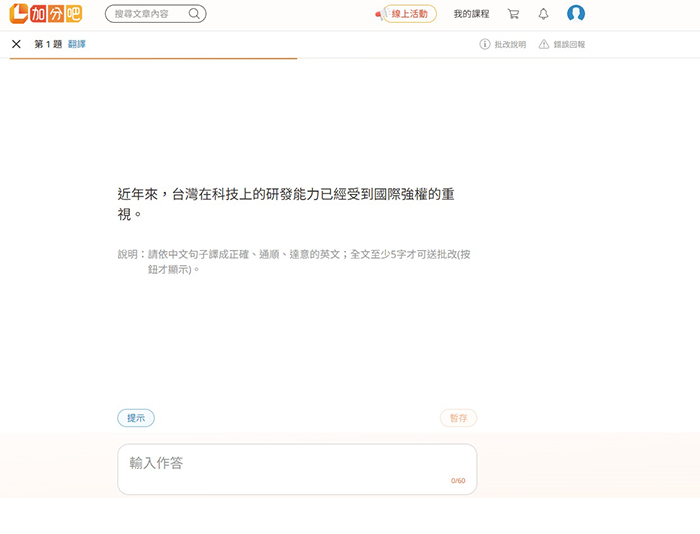Viewport: 700px width, 534px height.
Task: Open the 線上活動 page
Action: (x=411, y=14)
